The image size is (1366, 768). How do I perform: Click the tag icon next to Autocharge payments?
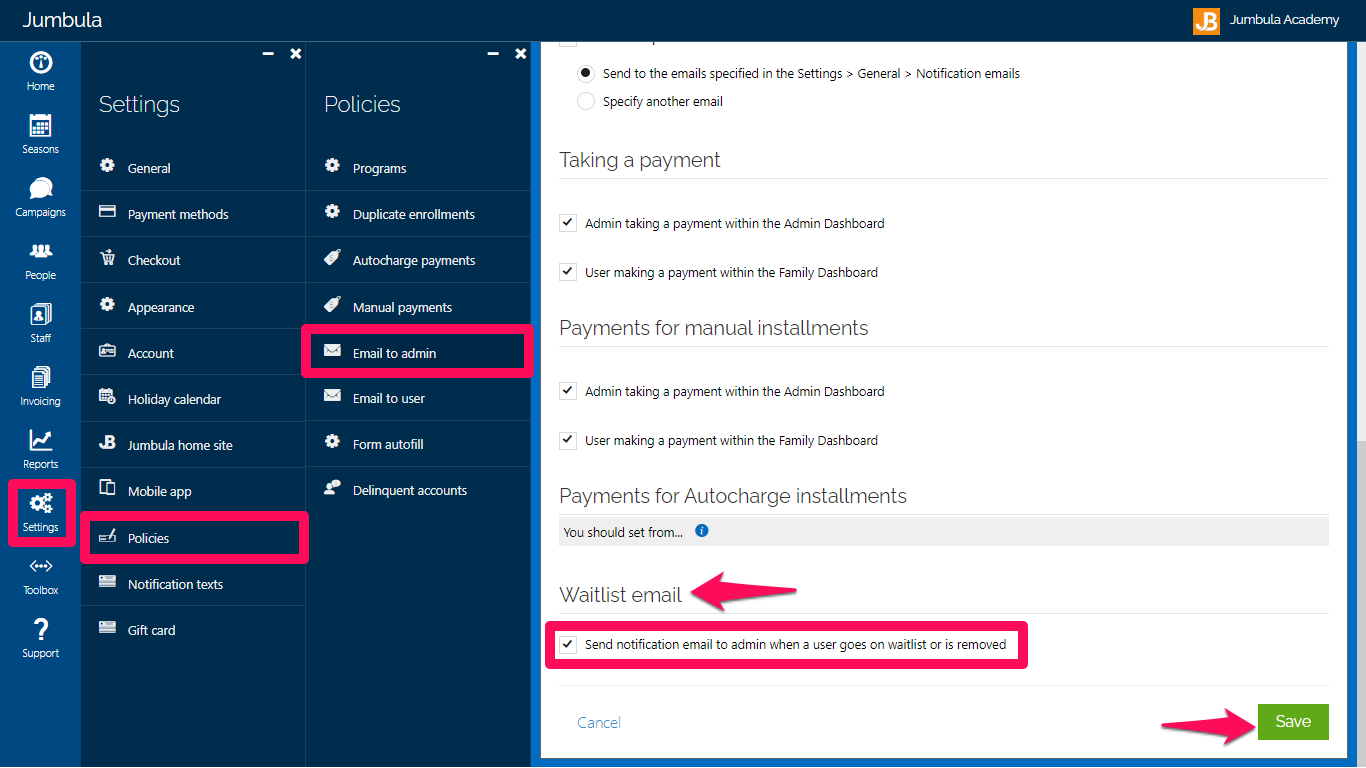(x=332, y=259)
